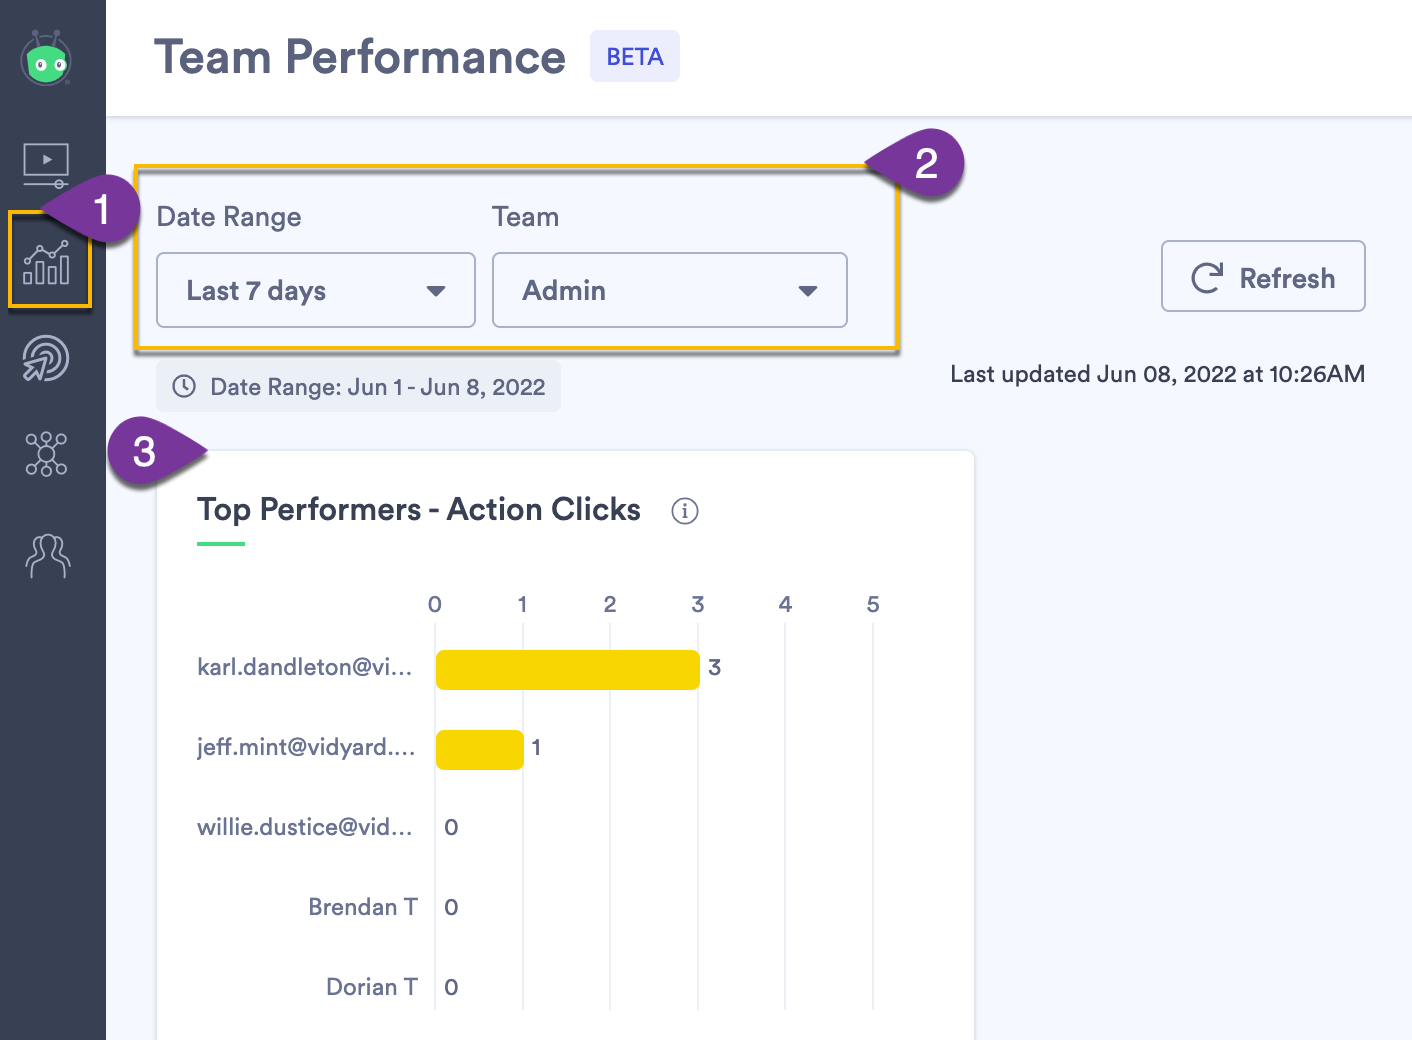
Task: Click the Team Performance heading
Action: (360, 57)
